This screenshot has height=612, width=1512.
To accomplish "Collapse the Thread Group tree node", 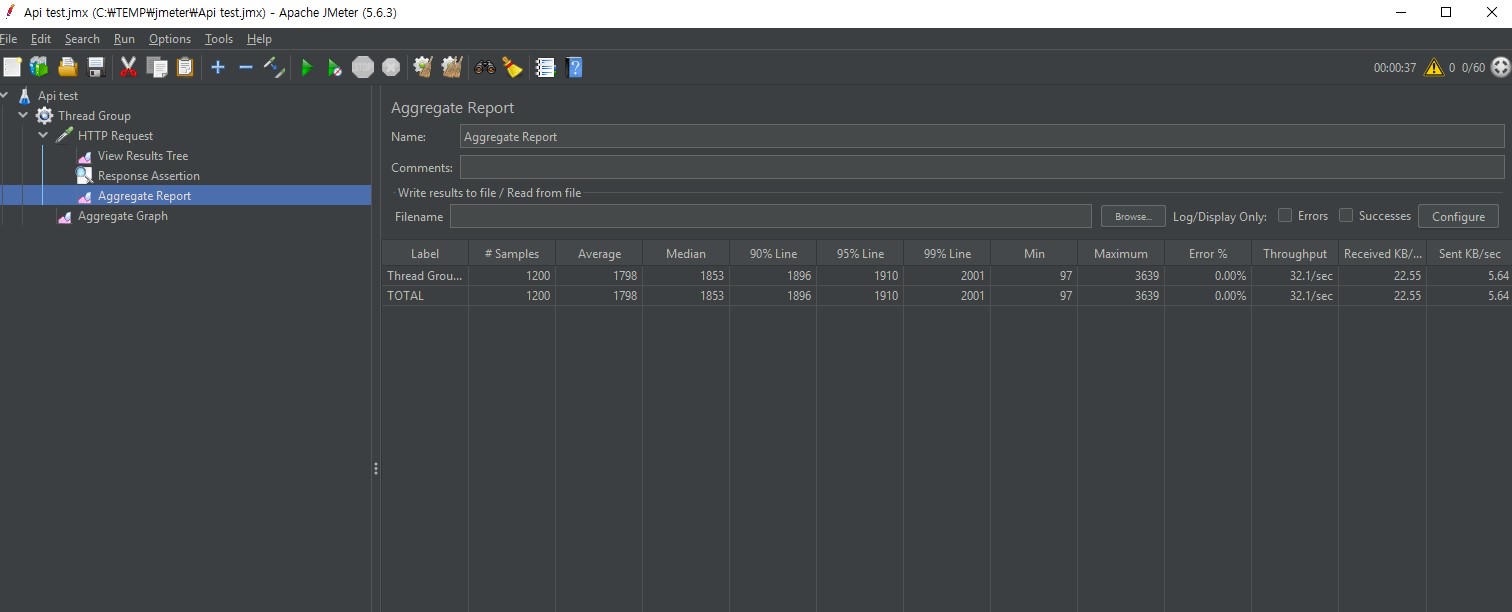I will pos(23,116).
